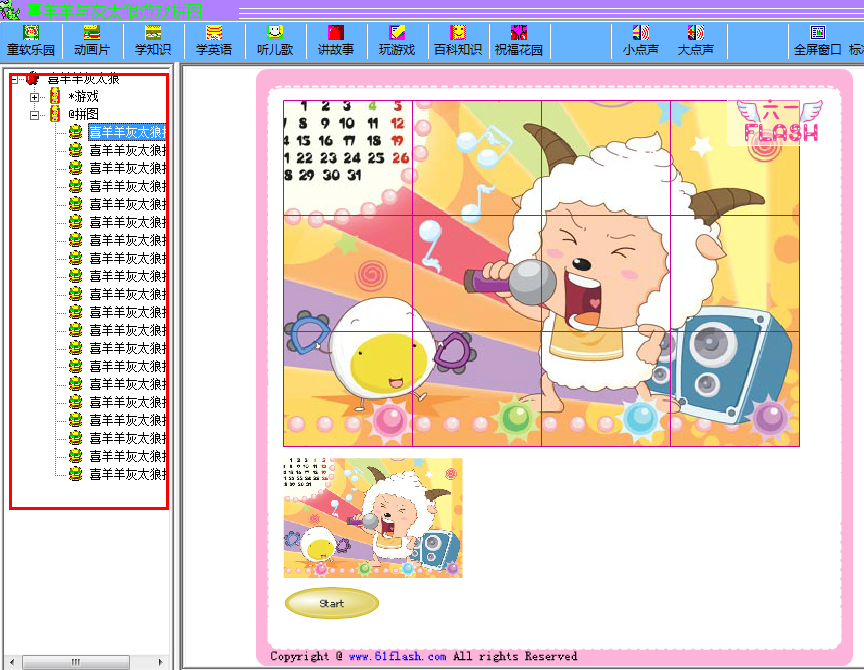Click the puzzle piece with the microphone head

tap(477, 273)
